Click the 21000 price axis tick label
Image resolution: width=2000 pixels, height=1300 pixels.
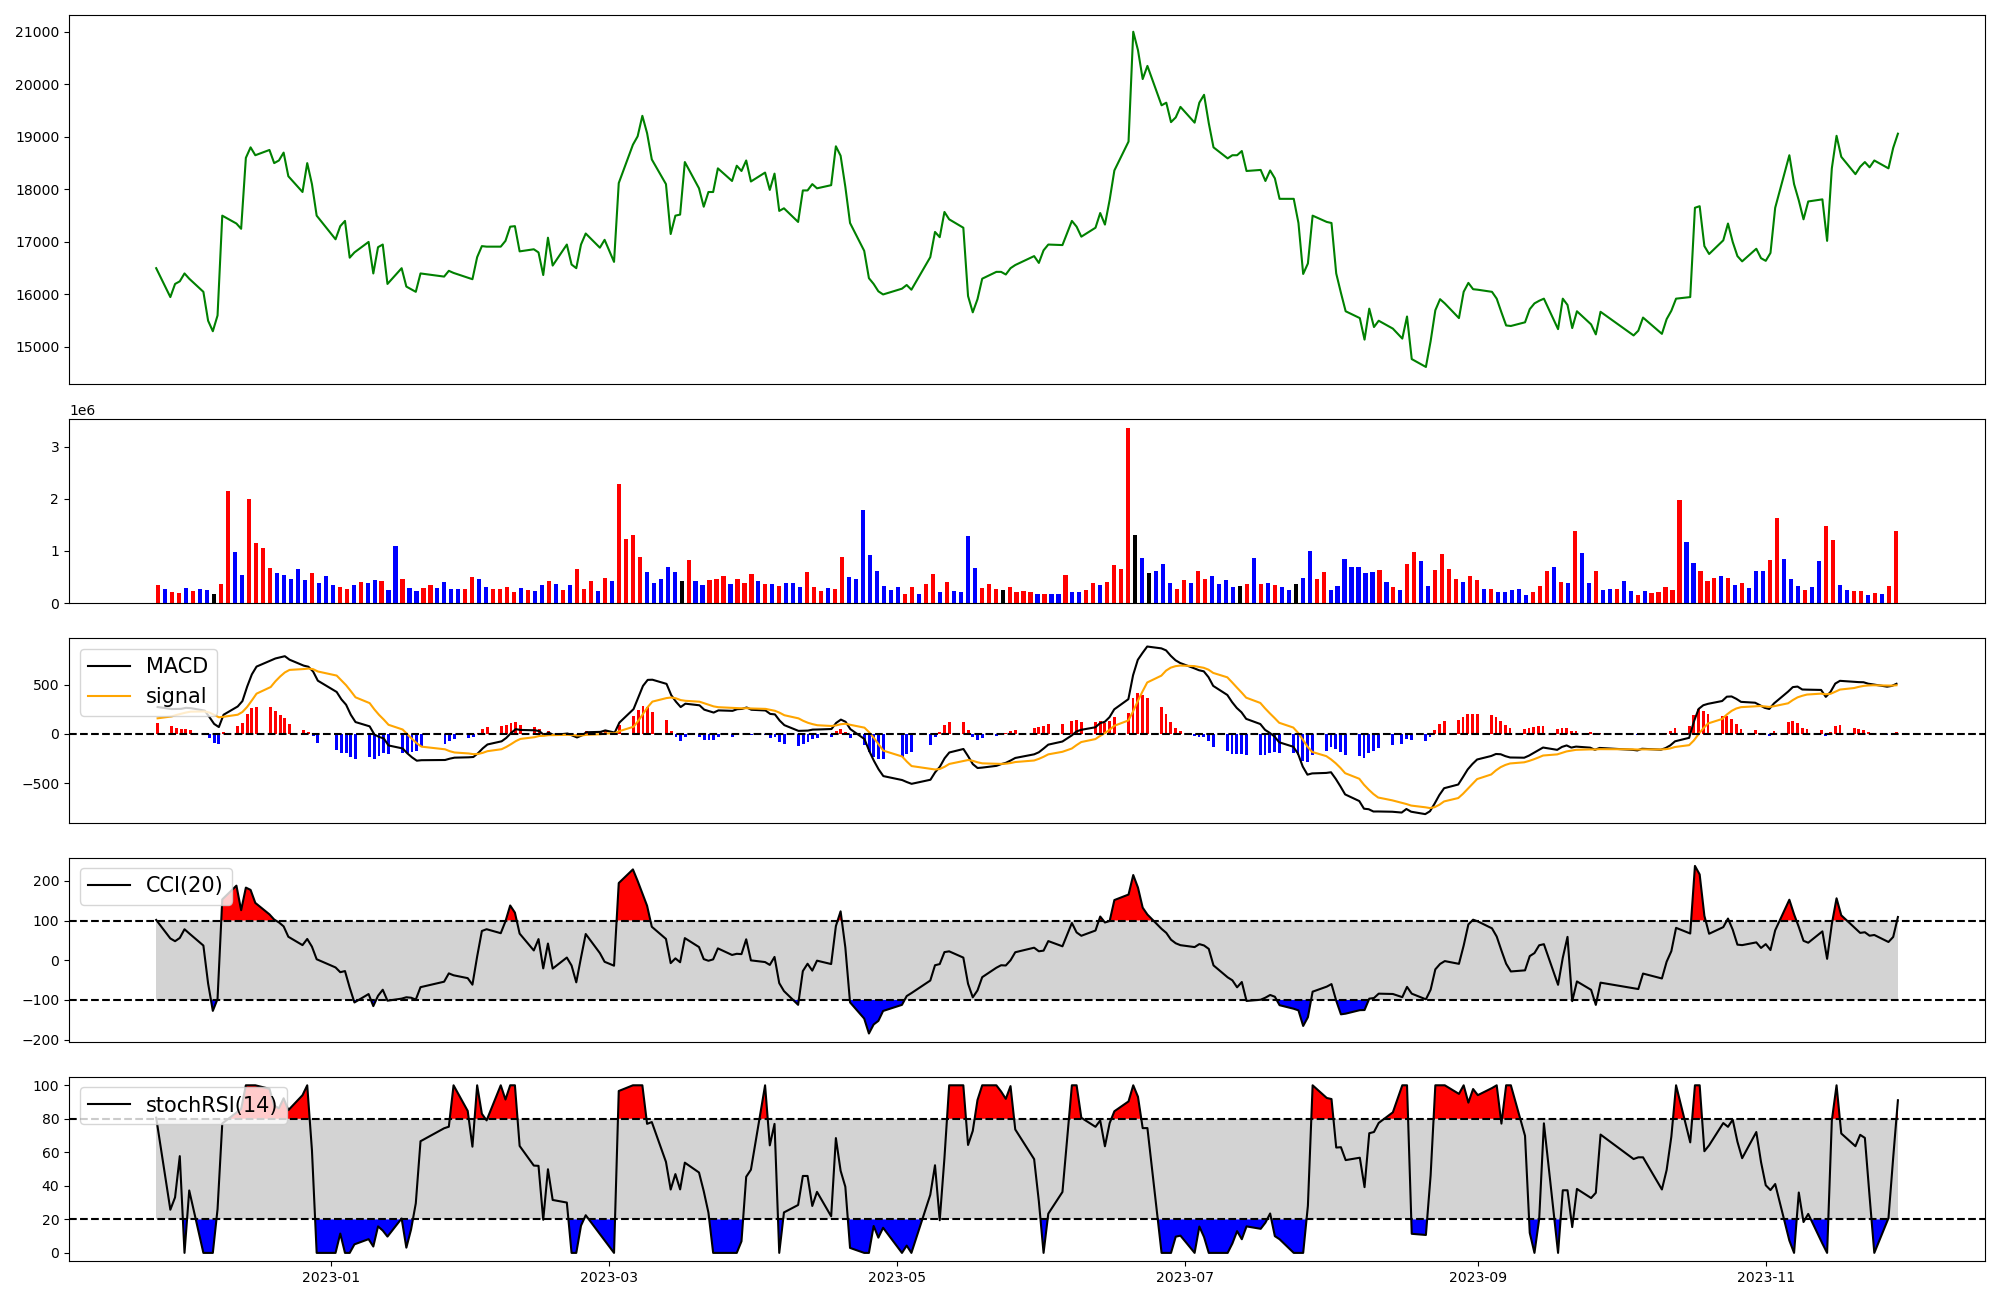(37, 32)
